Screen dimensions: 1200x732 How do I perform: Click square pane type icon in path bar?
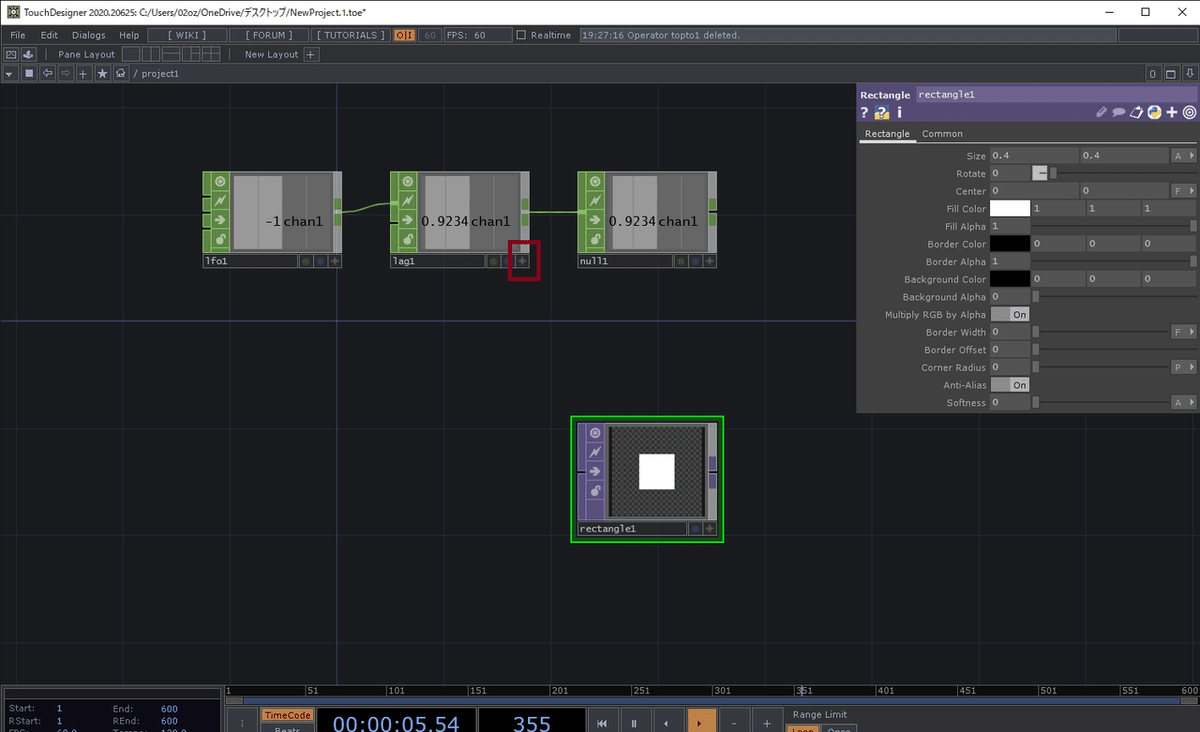(29, 74)
